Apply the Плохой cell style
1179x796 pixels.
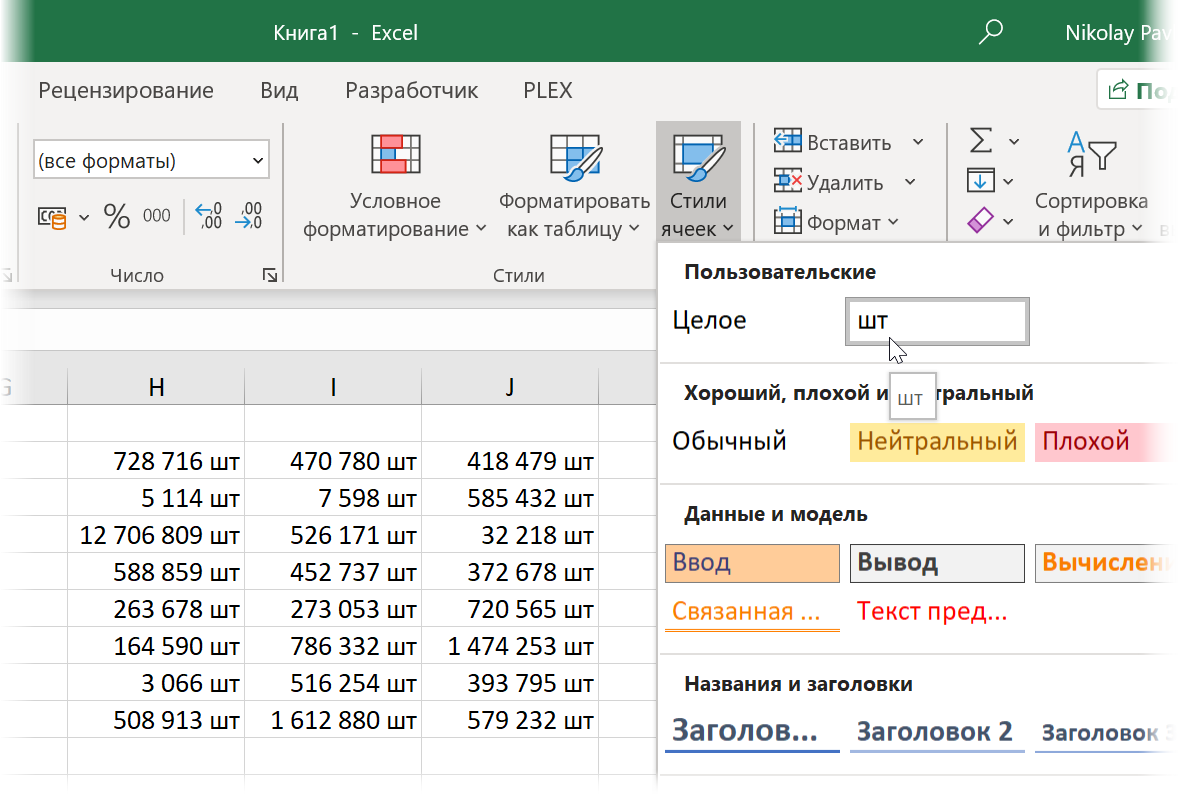click(x=1103, y=441)
